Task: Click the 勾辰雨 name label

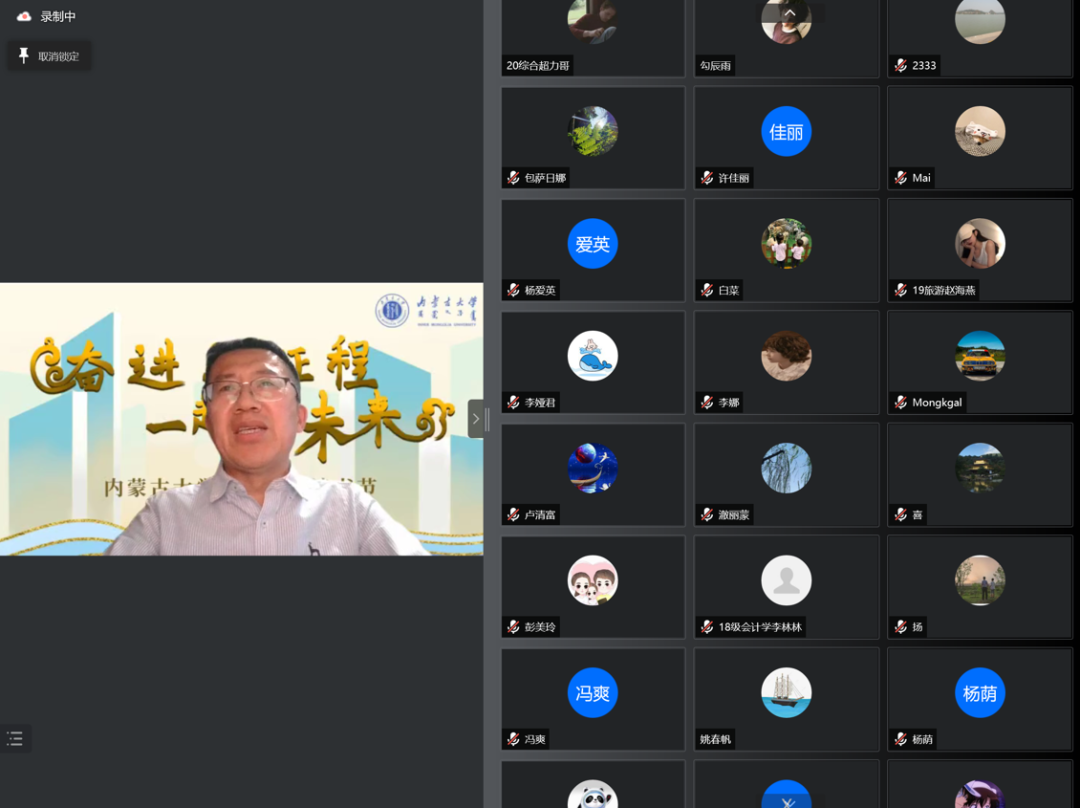Action: pyautogui.click(x=715, y=65)
